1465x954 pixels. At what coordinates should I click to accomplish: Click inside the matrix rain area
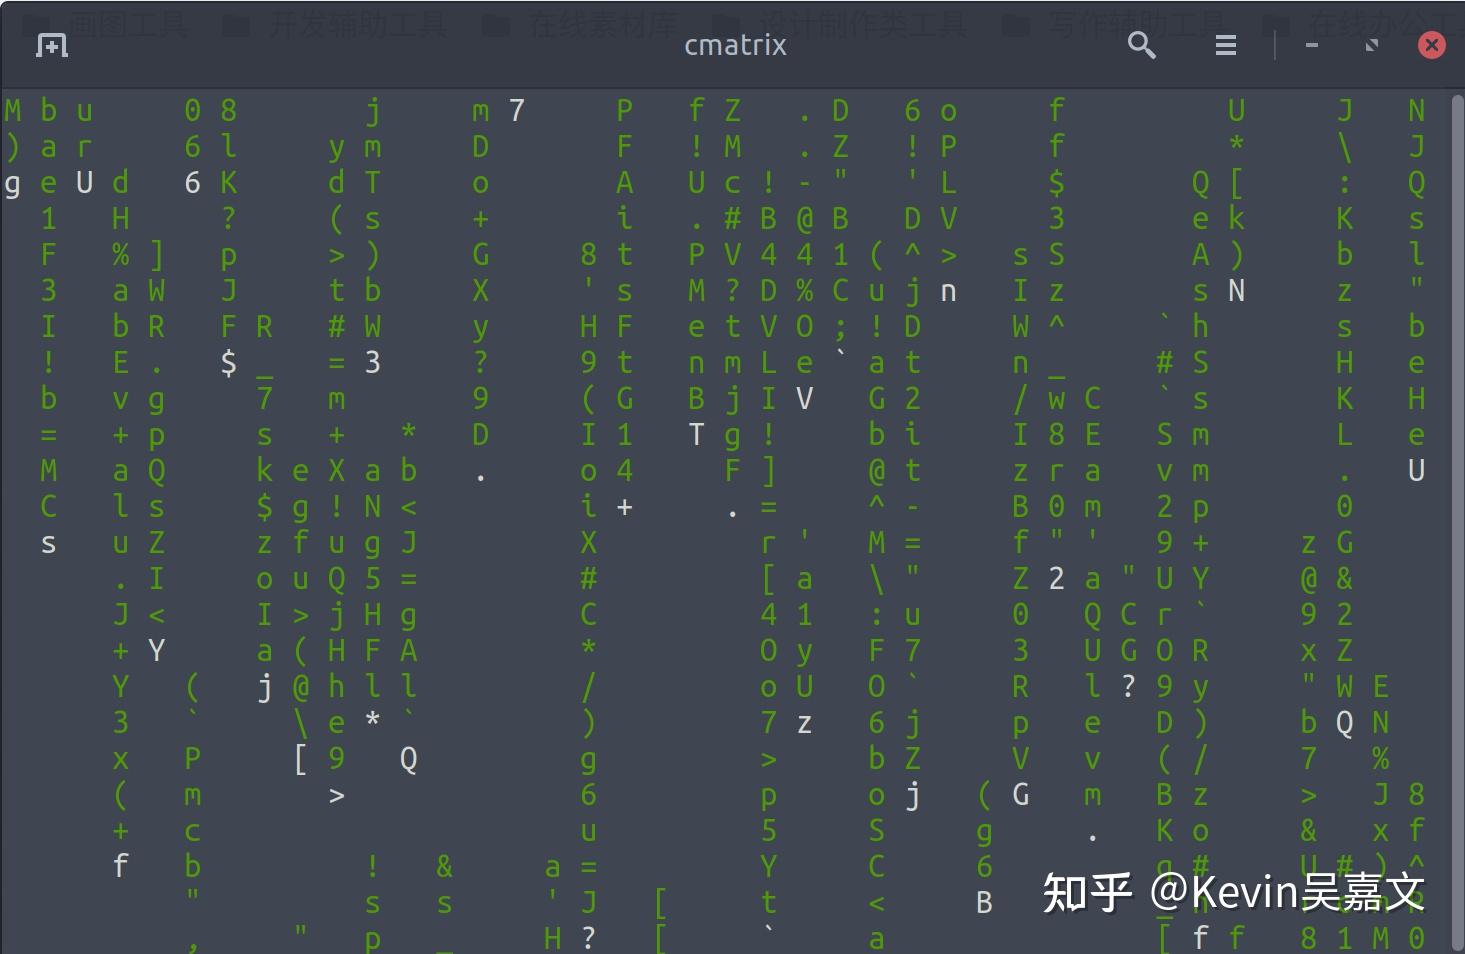click(x=700, y=500)
